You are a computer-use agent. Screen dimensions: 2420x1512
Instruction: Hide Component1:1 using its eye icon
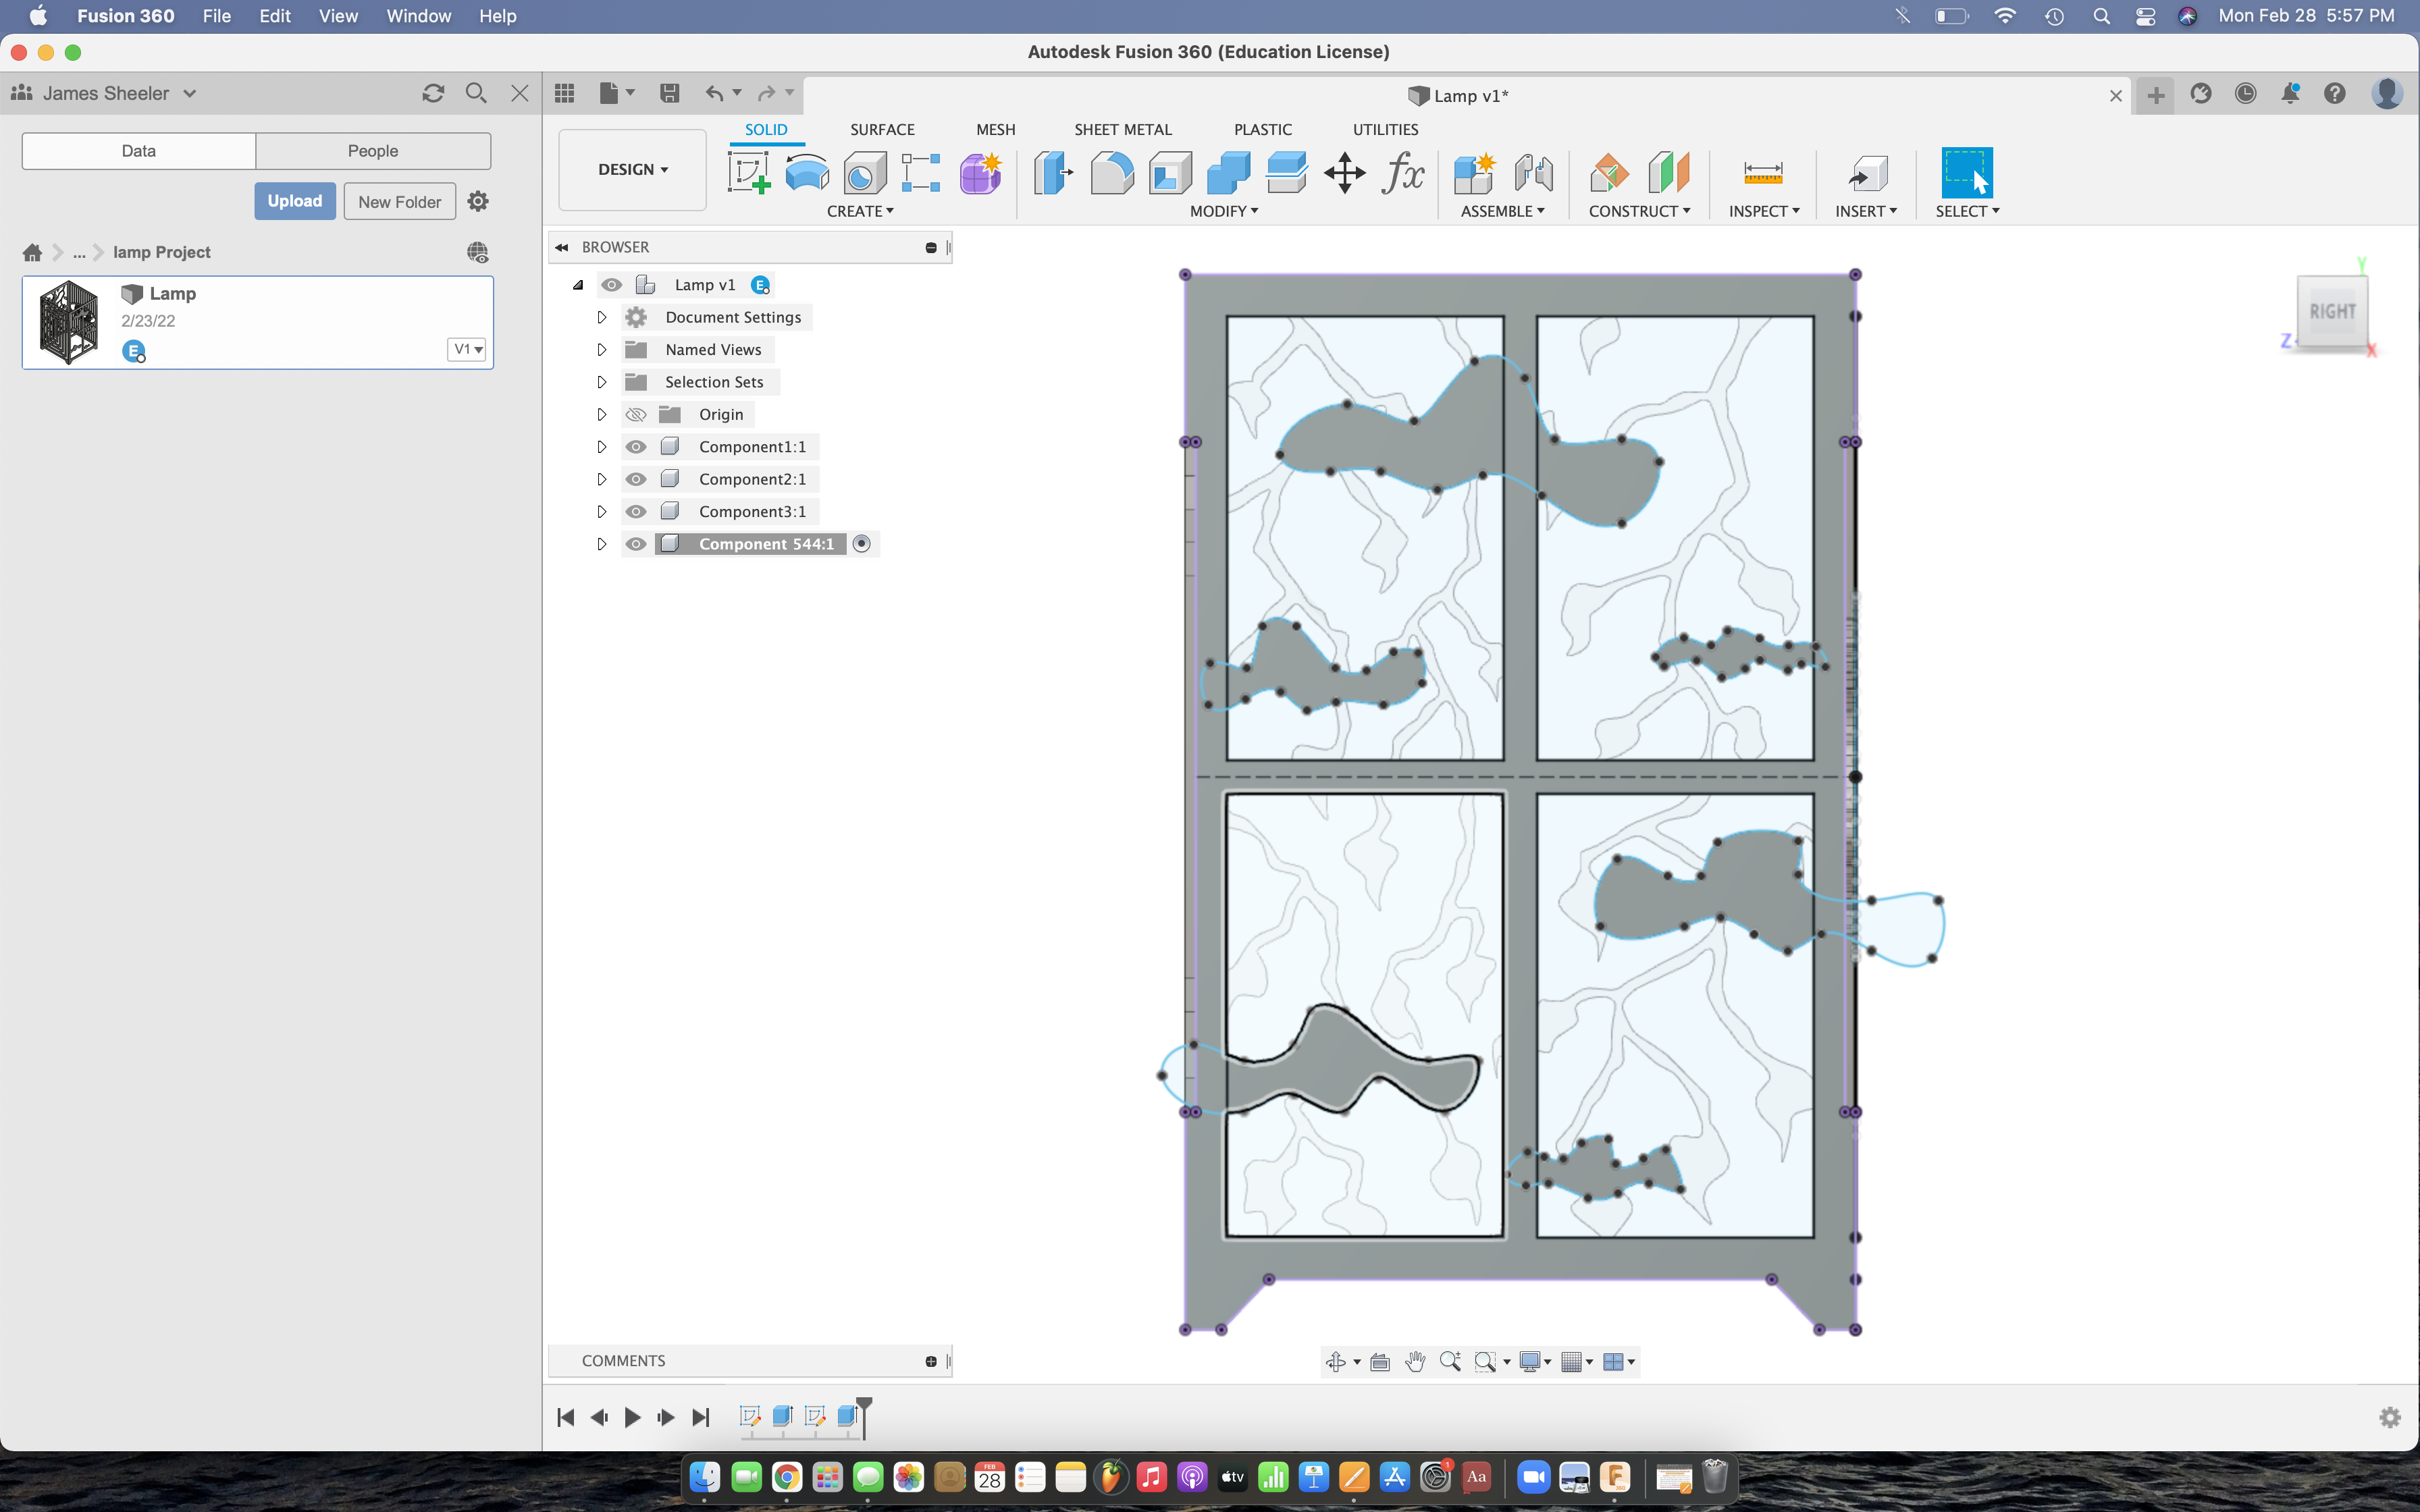(637, 447)
